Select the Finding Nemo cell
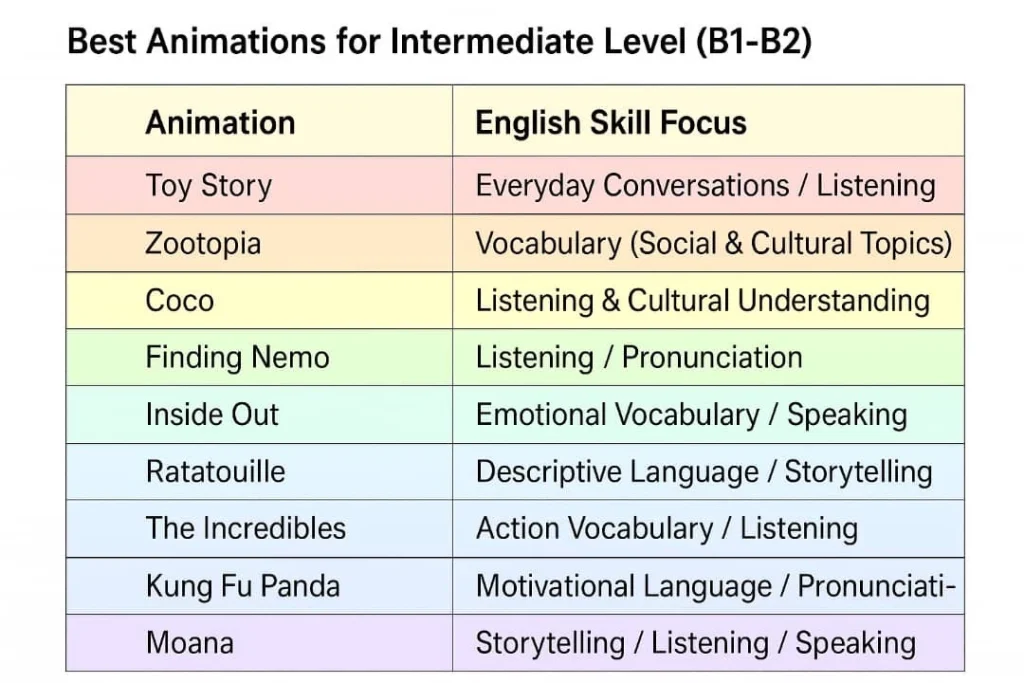The height and width of the screenshot is (683, 1024). [x=259, y=357]
